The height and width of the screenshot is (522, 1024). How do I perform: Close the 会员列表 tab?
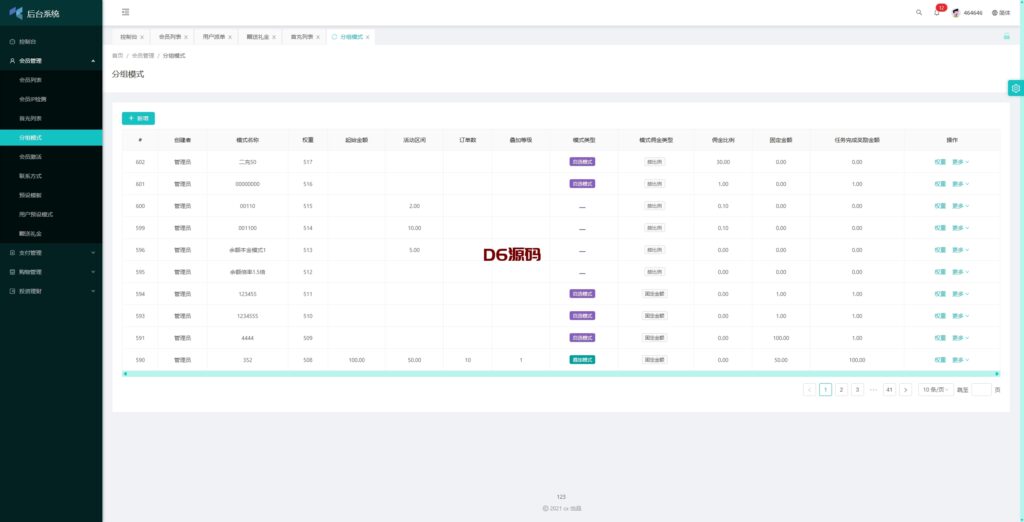(186, 37)
